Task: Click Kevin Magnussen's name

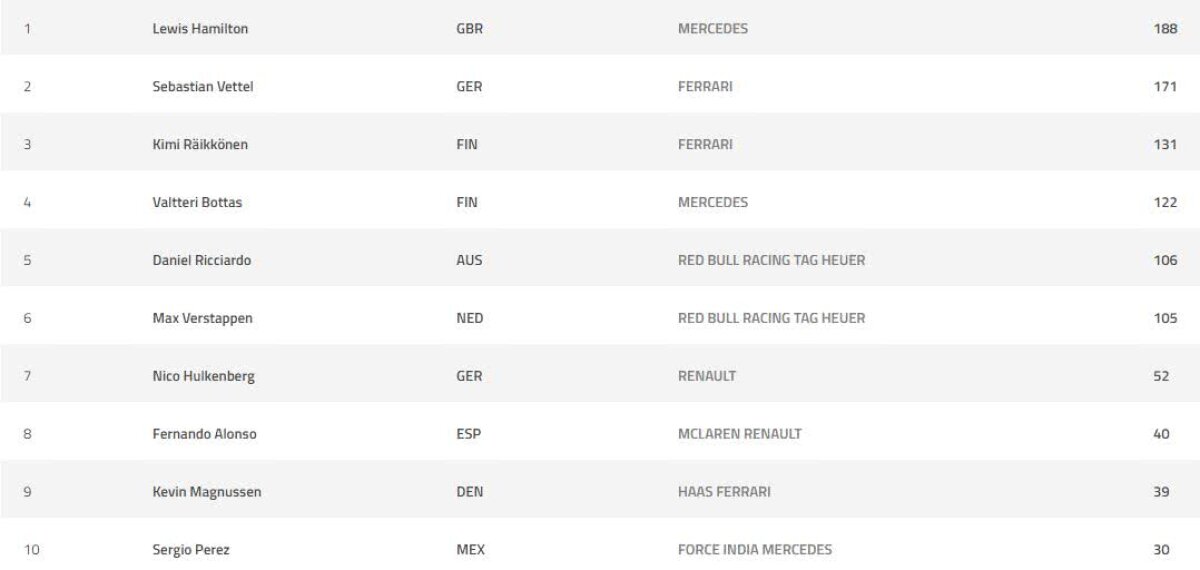Action: 207,492
